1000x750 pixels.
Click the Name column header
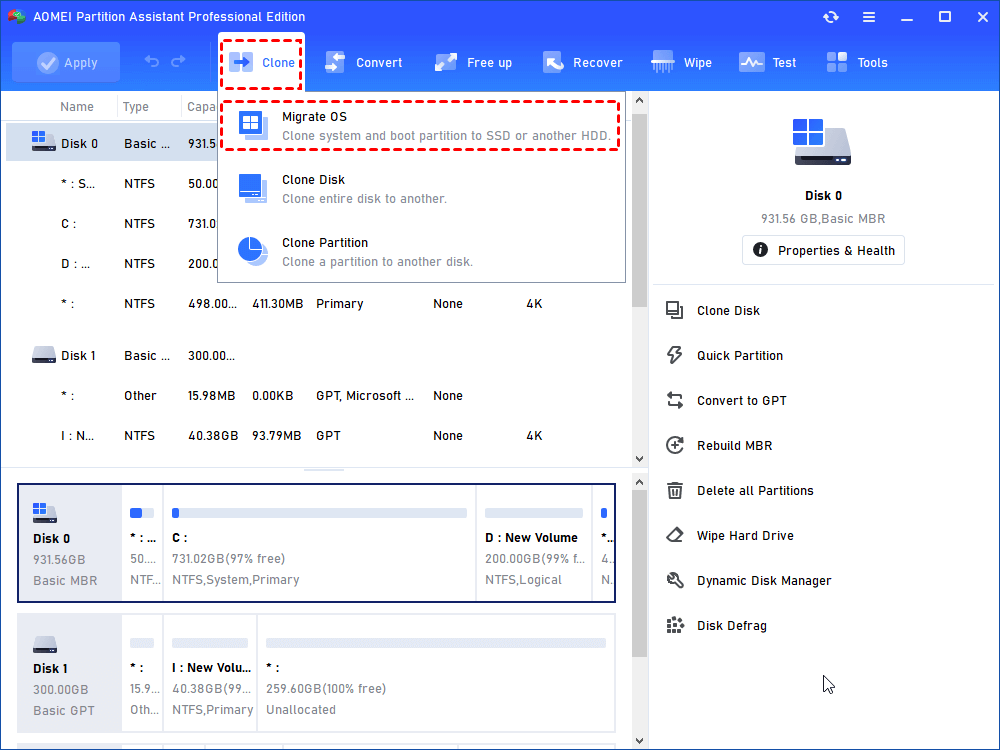[77, 107]
